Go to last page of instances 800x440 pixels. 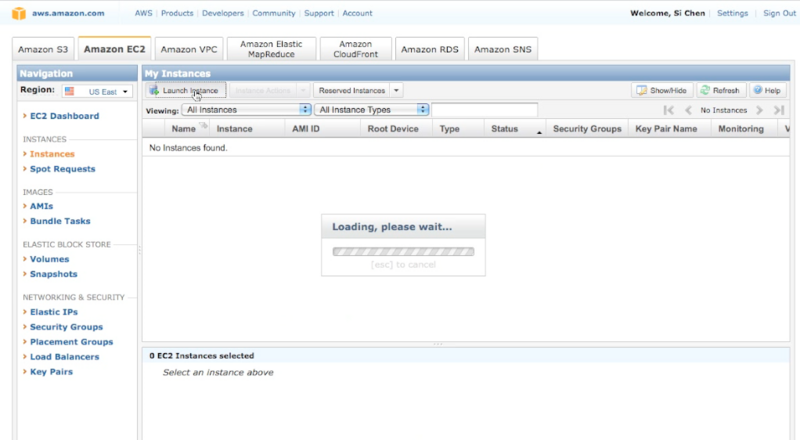[779, 110]
